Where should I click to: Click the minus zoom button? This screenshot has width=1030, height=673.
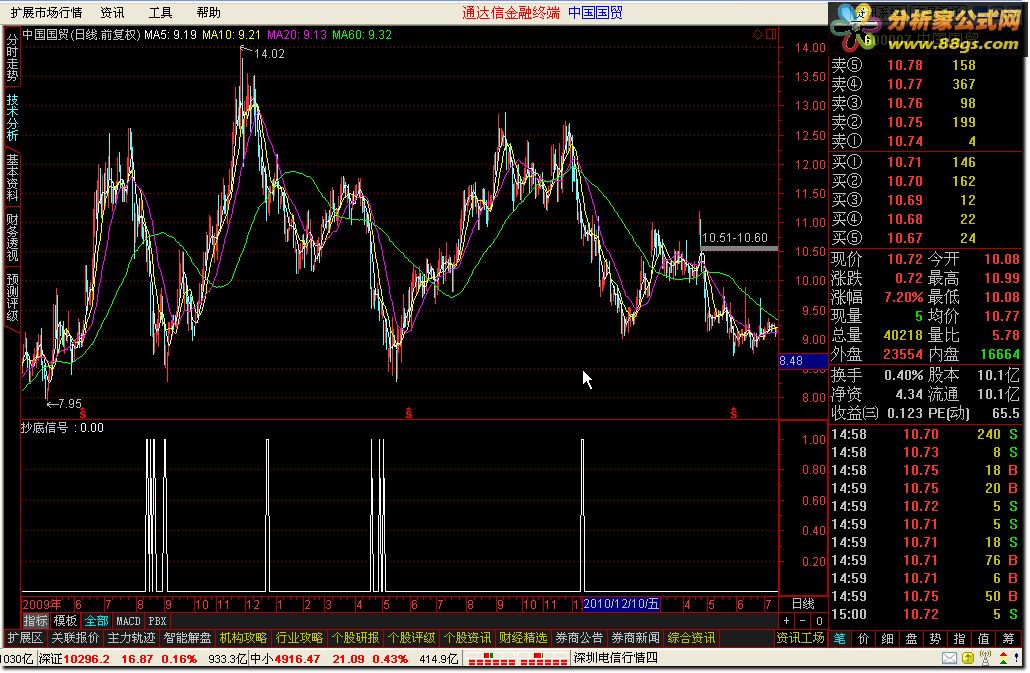coord(803,620)
